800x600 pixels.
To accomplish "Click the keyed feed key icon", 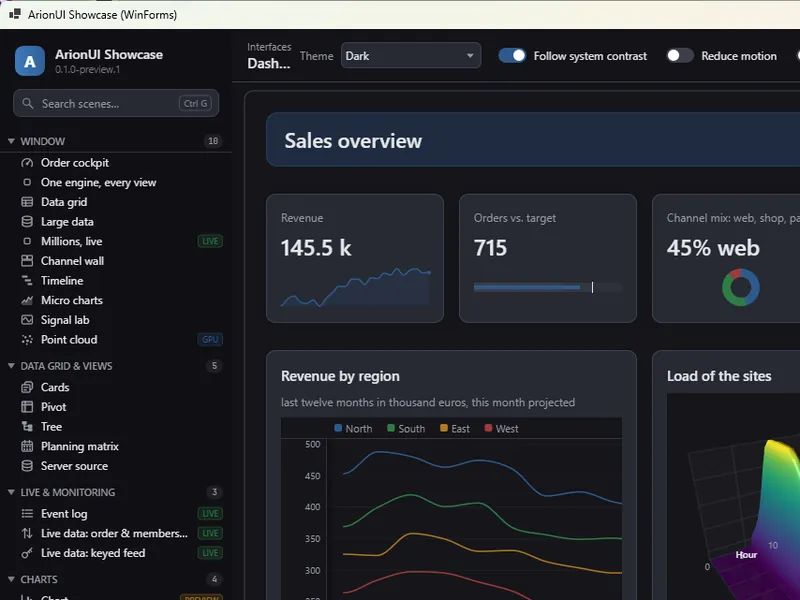I will click(27, 553).
